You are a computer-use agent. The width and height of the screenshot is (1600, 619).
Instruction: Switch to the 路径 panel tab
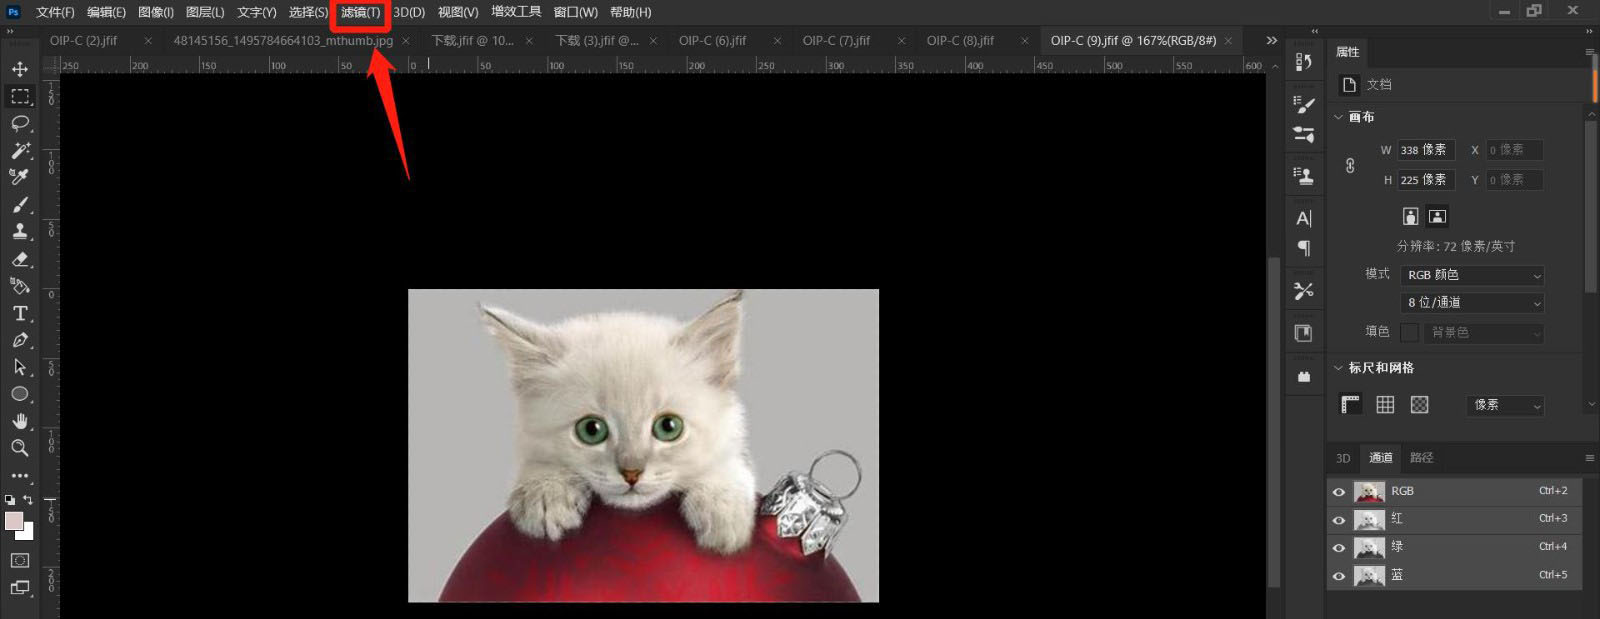pos(1421,458)
